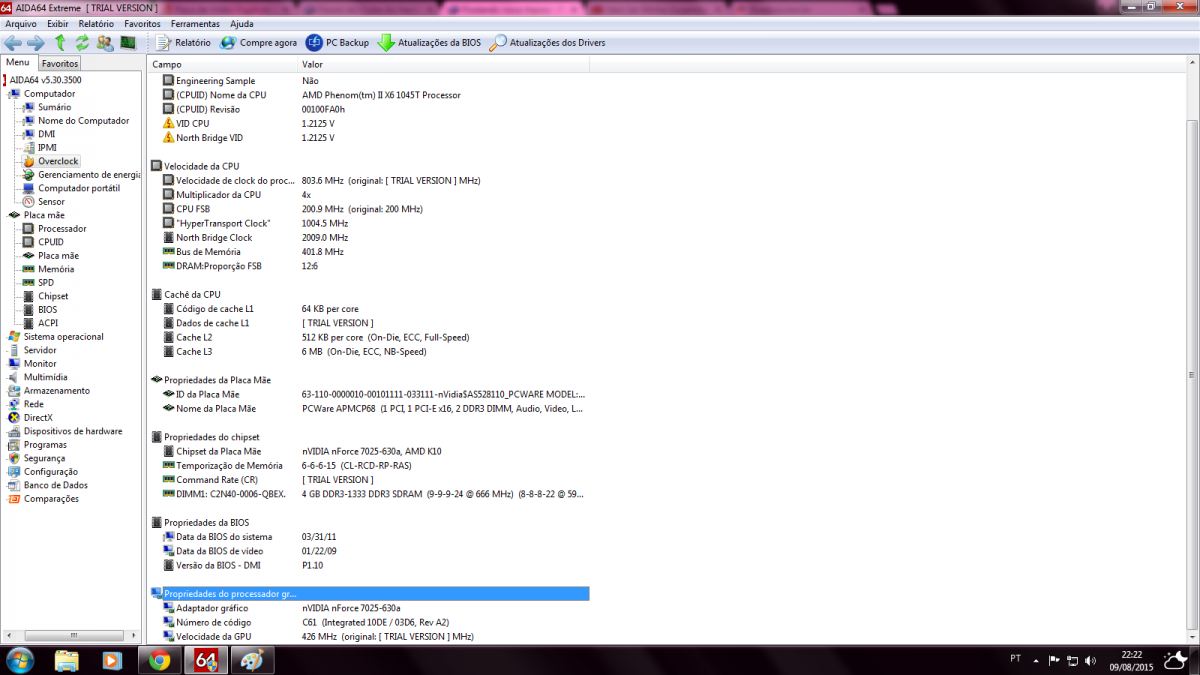The height and width of the screenshot is (675, 1200).
Task: Click the volume icon in the system tray
Action: click(x=1091, y=660)
